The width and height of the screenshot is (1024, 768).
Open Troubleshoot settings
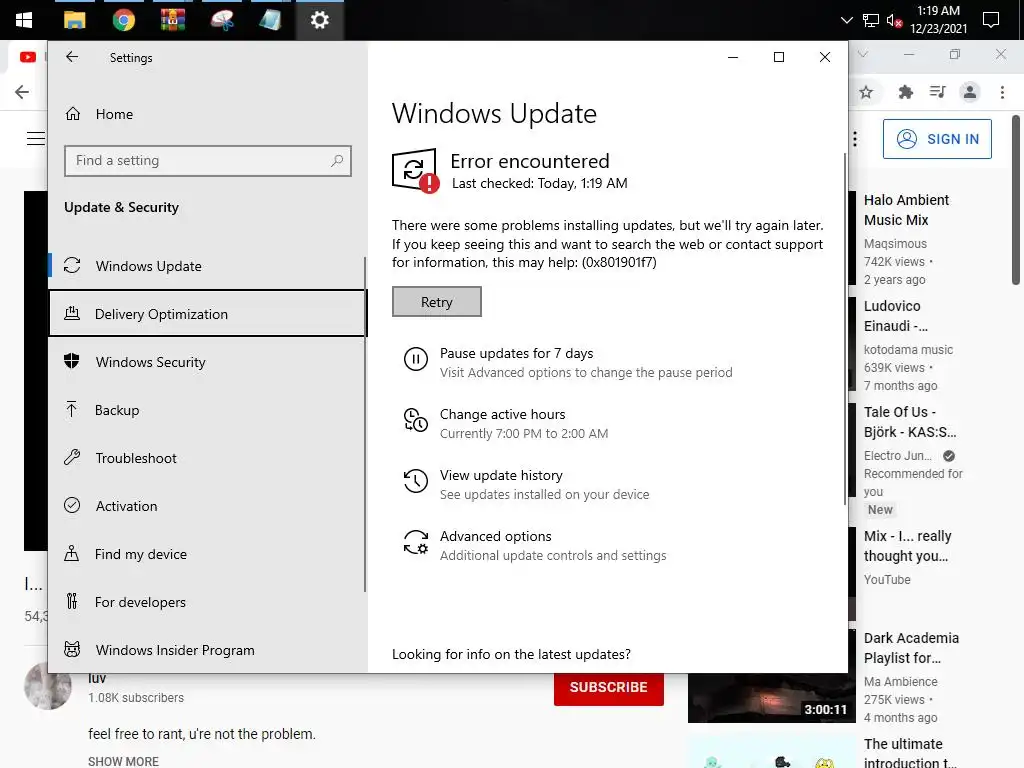click(x=208, y=458)
